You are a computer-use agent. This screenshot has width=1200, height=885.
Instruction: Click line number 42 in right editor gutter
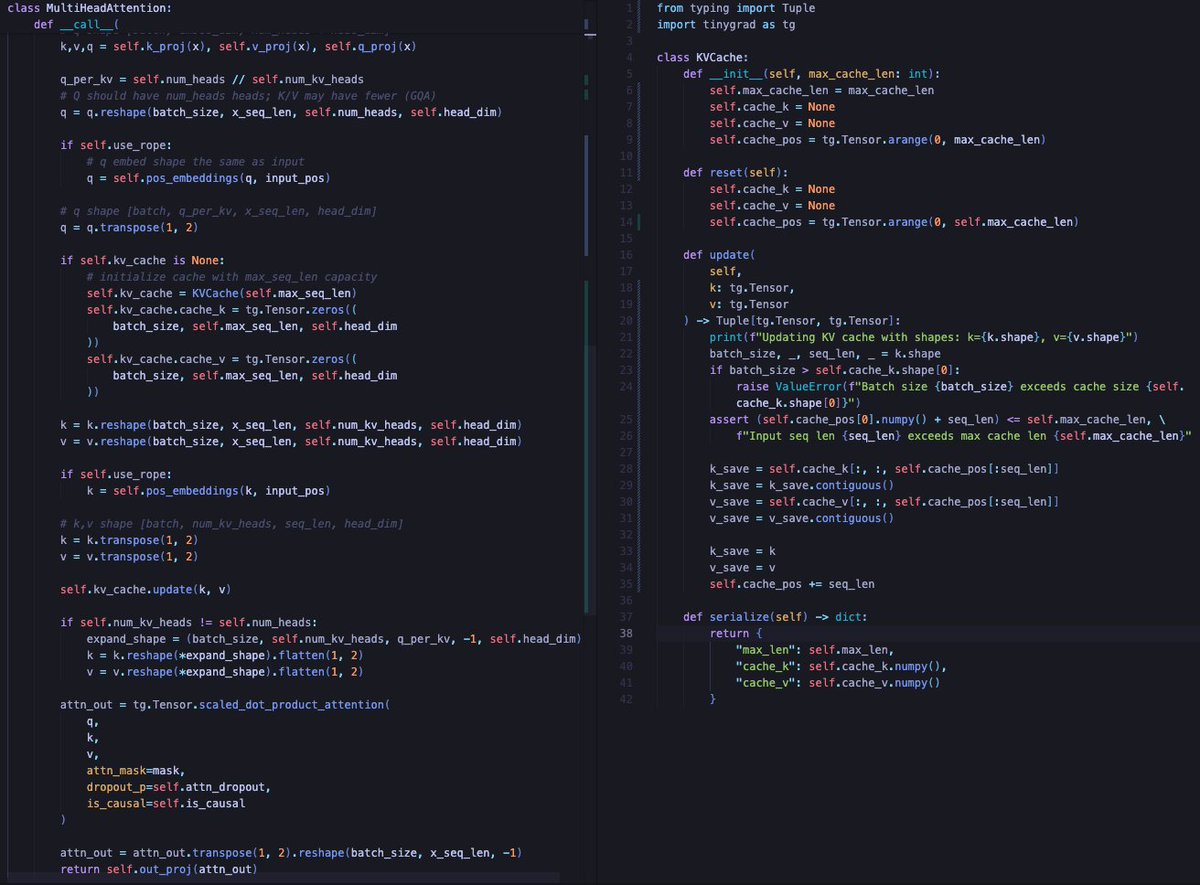(627, 699)
